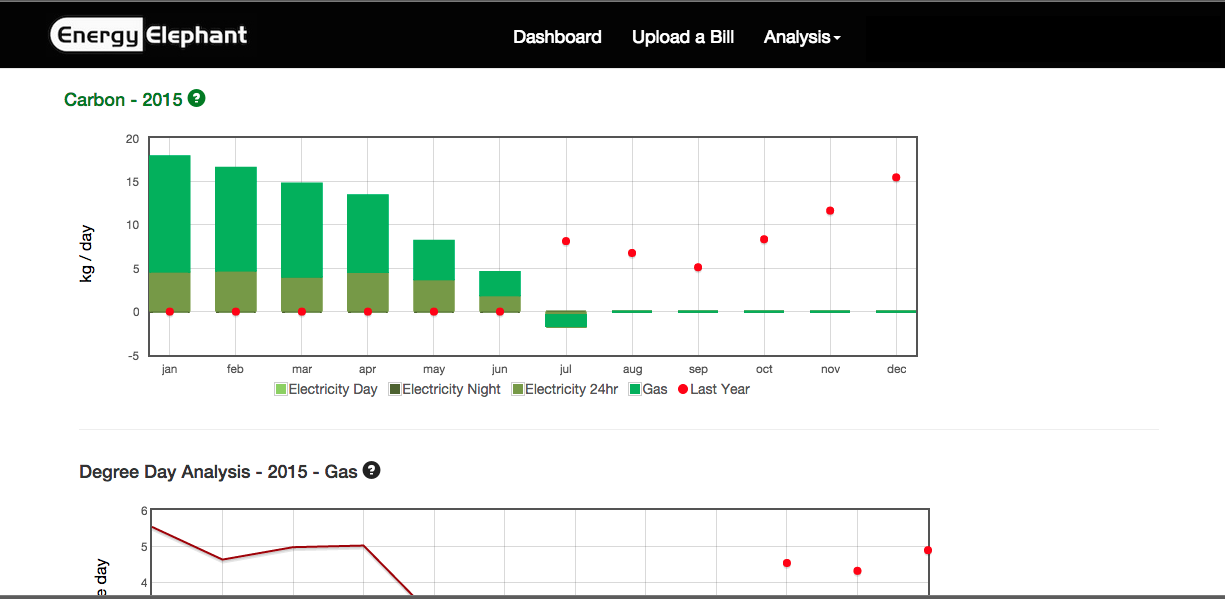The height and width of the screenshot is (599, 1225).
Task: Toggle Electricity Night legend series
Action: 445,389
